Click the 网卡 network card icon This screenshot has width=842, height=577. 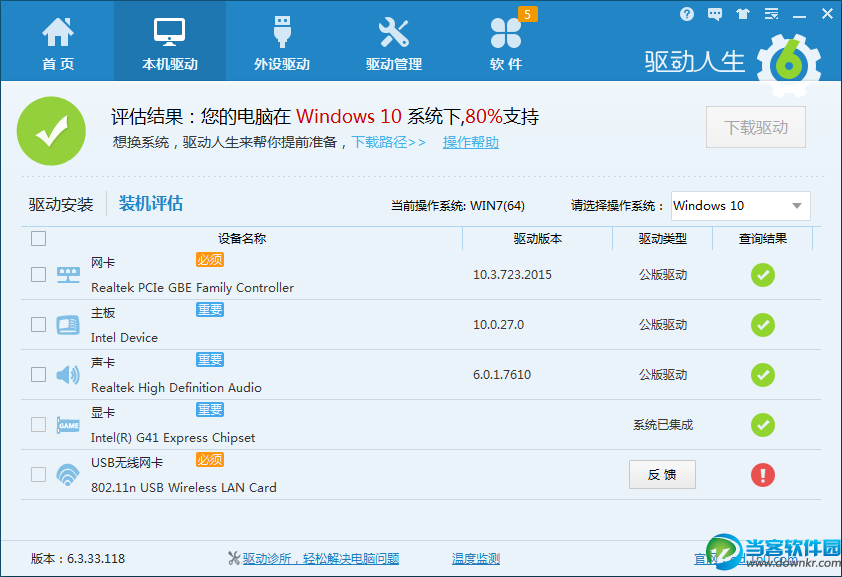(68, 275)
